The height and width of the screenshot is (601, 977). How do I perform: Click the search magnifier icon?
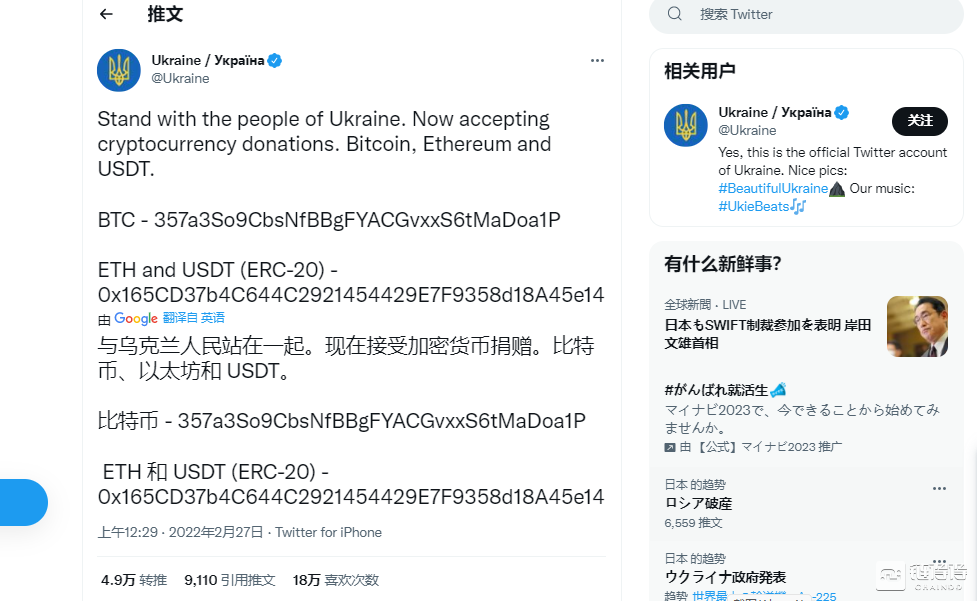675,14
